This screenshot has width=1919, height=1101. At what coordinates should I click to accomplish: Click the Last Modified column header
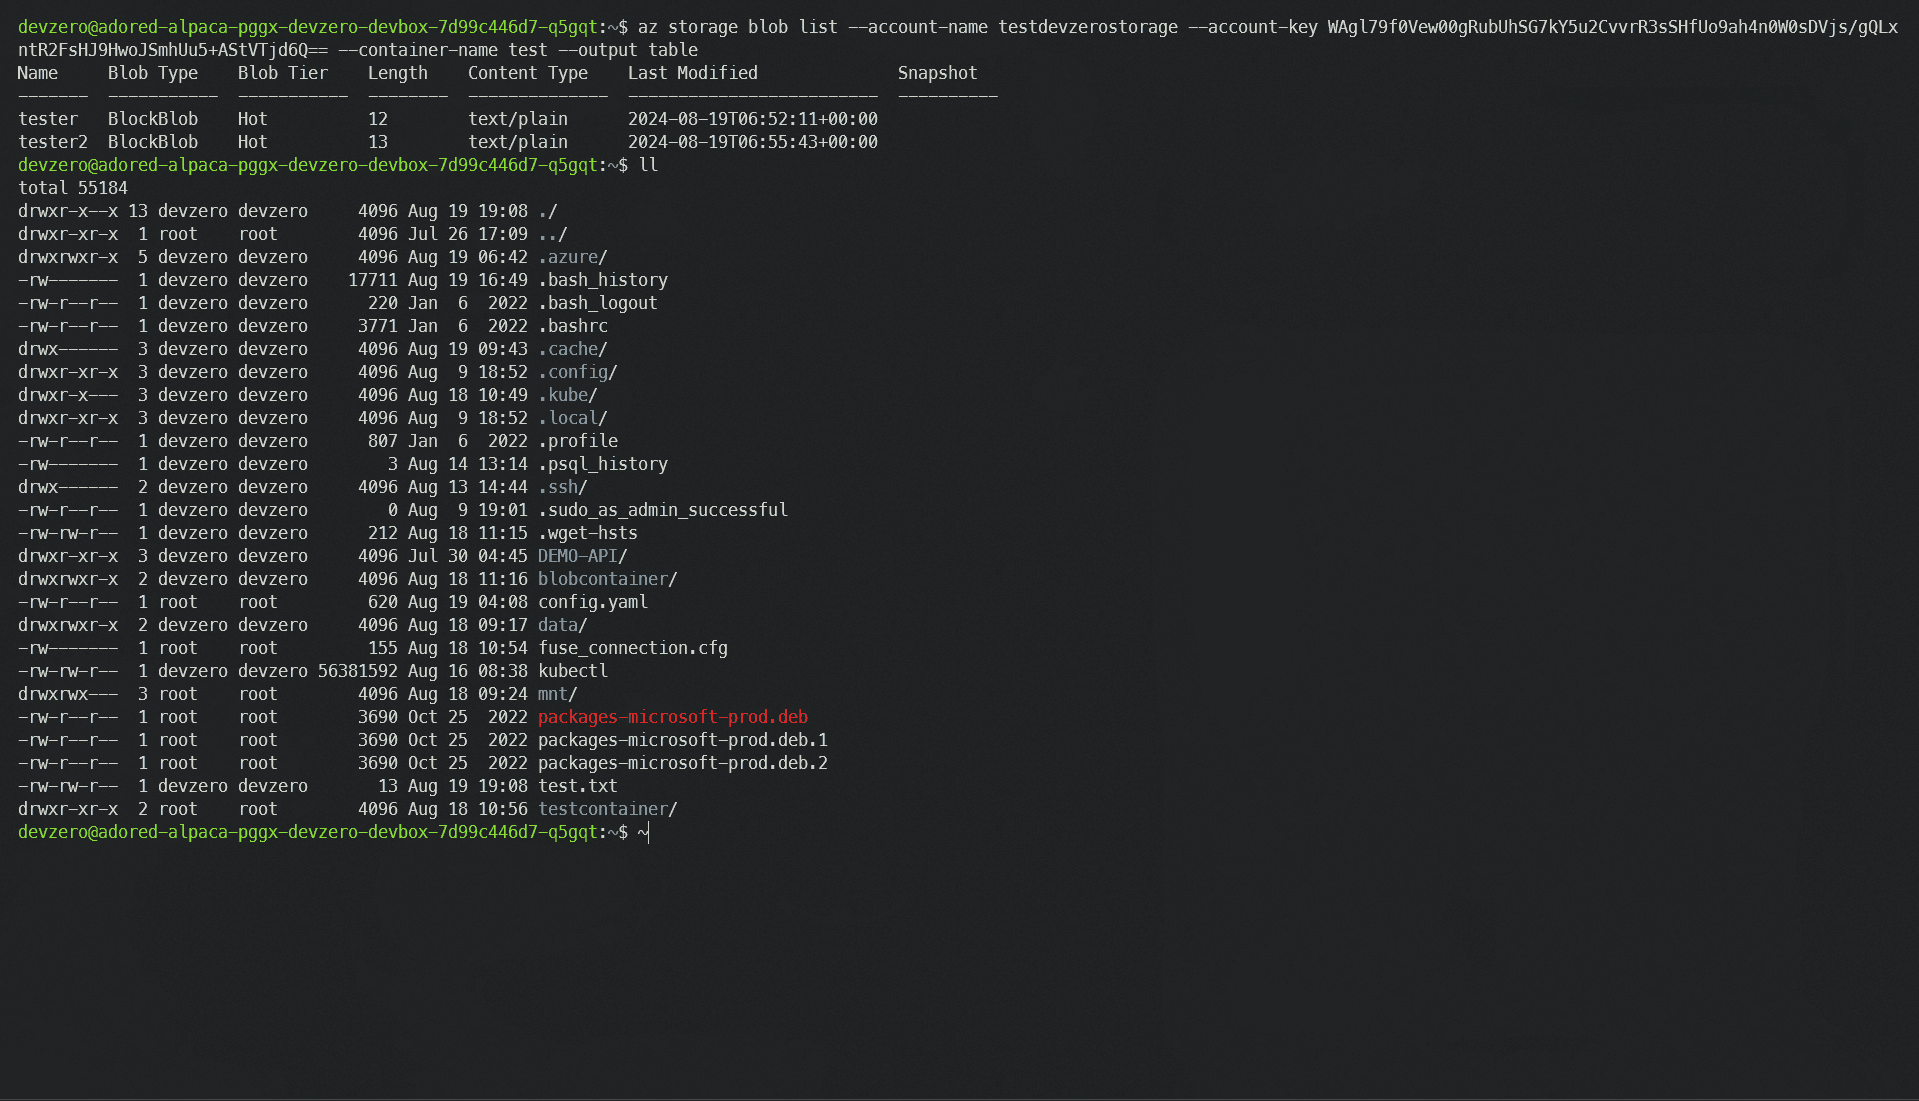coord(692,73)
